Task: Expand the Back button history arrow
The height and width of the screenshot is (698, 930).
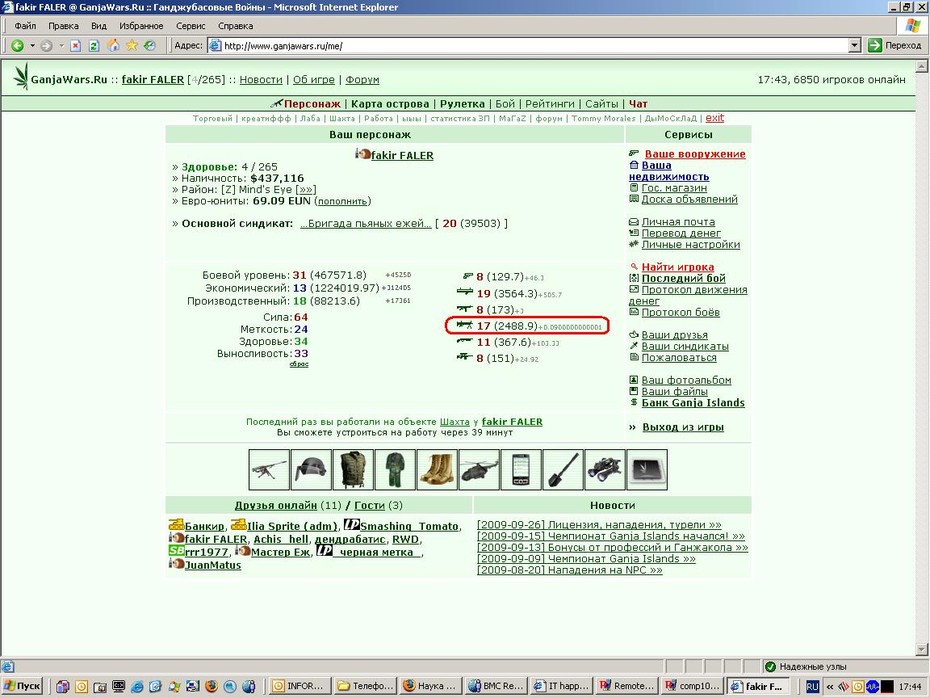Action: point(32,46)
